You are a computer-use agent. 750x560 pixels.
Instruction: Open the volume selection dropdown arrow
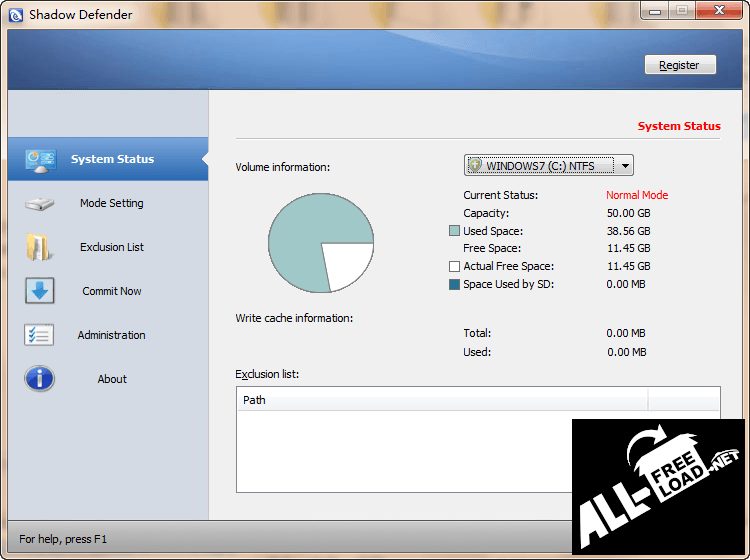pyautogui.click(x=625, y=166)
